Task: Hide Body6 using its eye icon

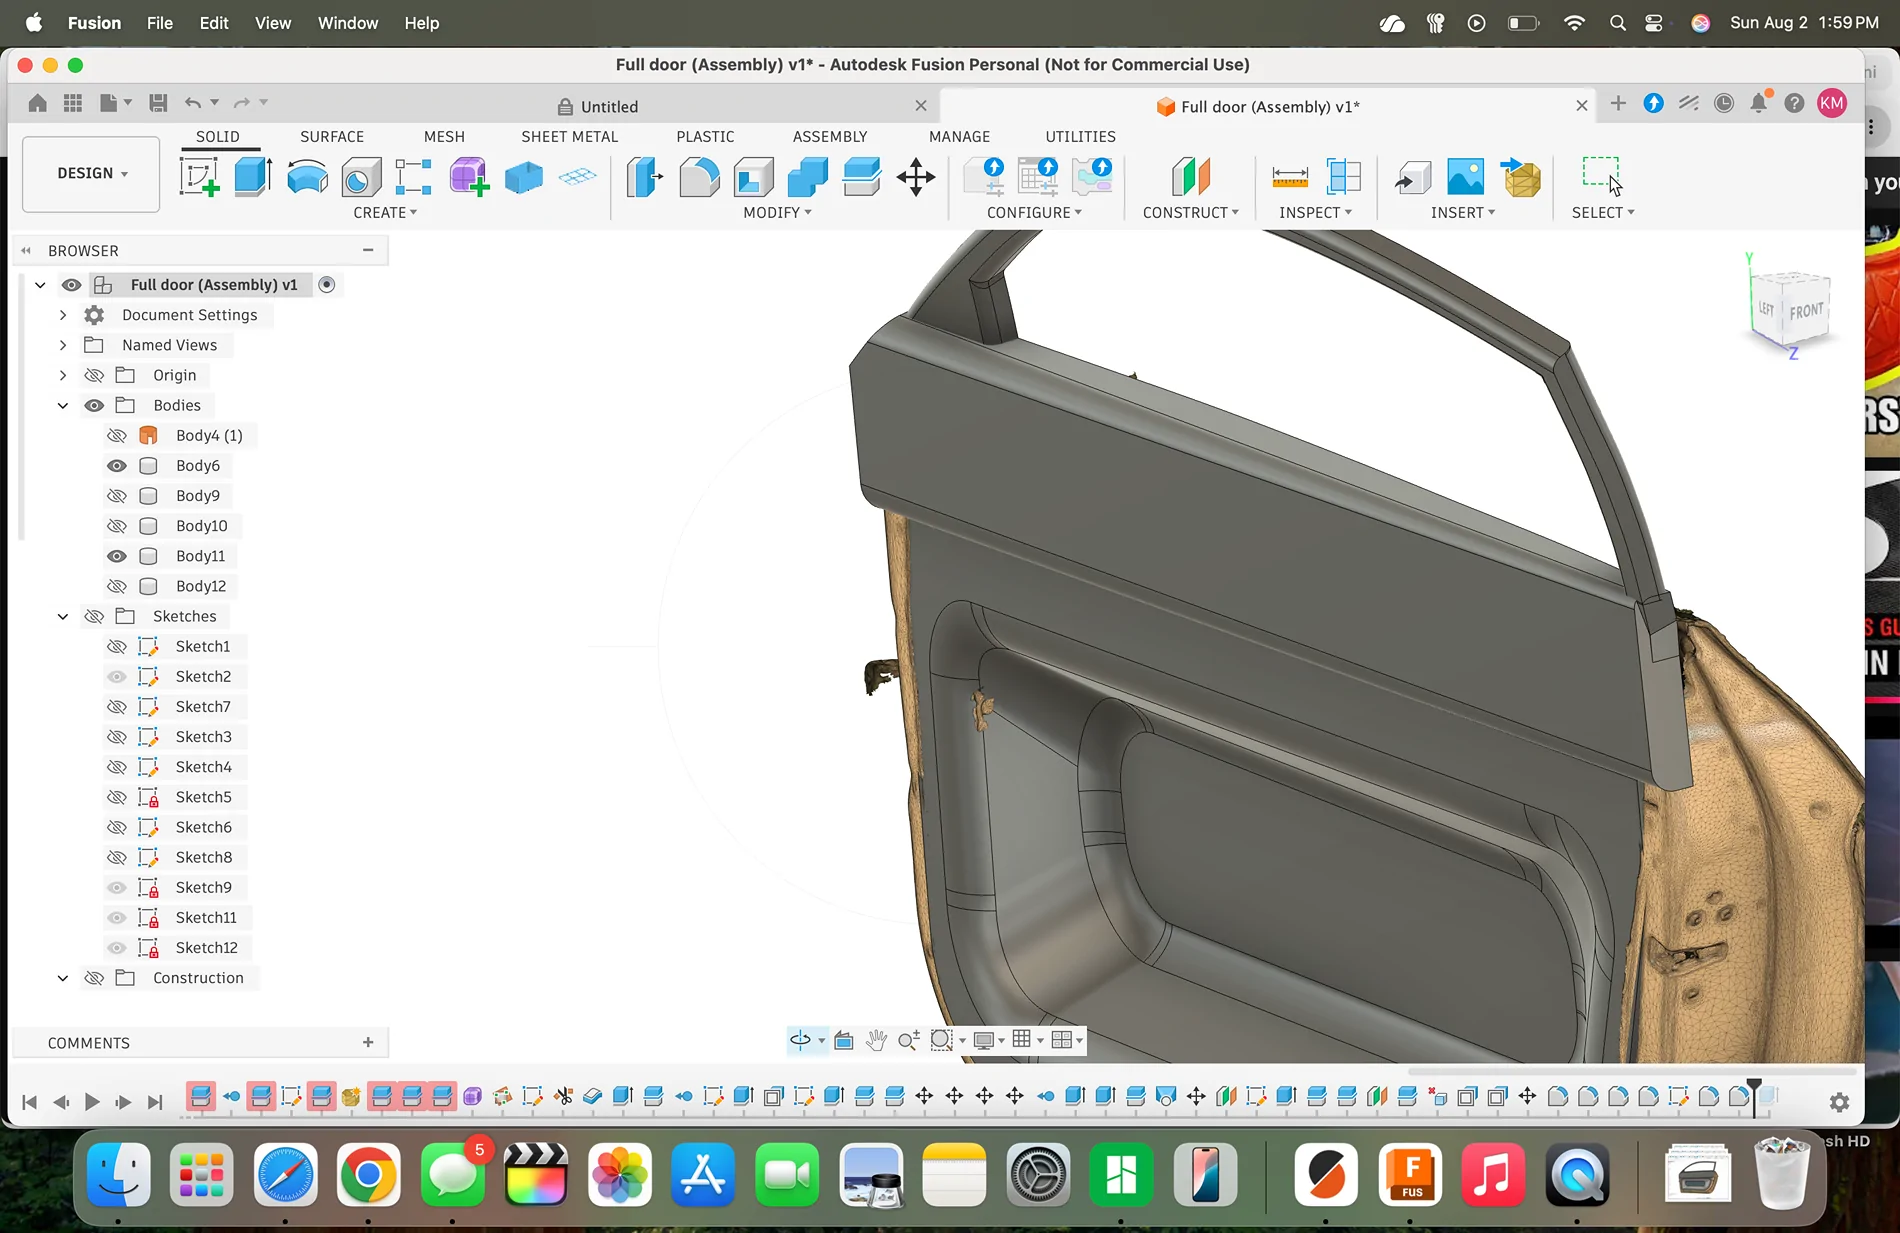Action: (117, 465)
